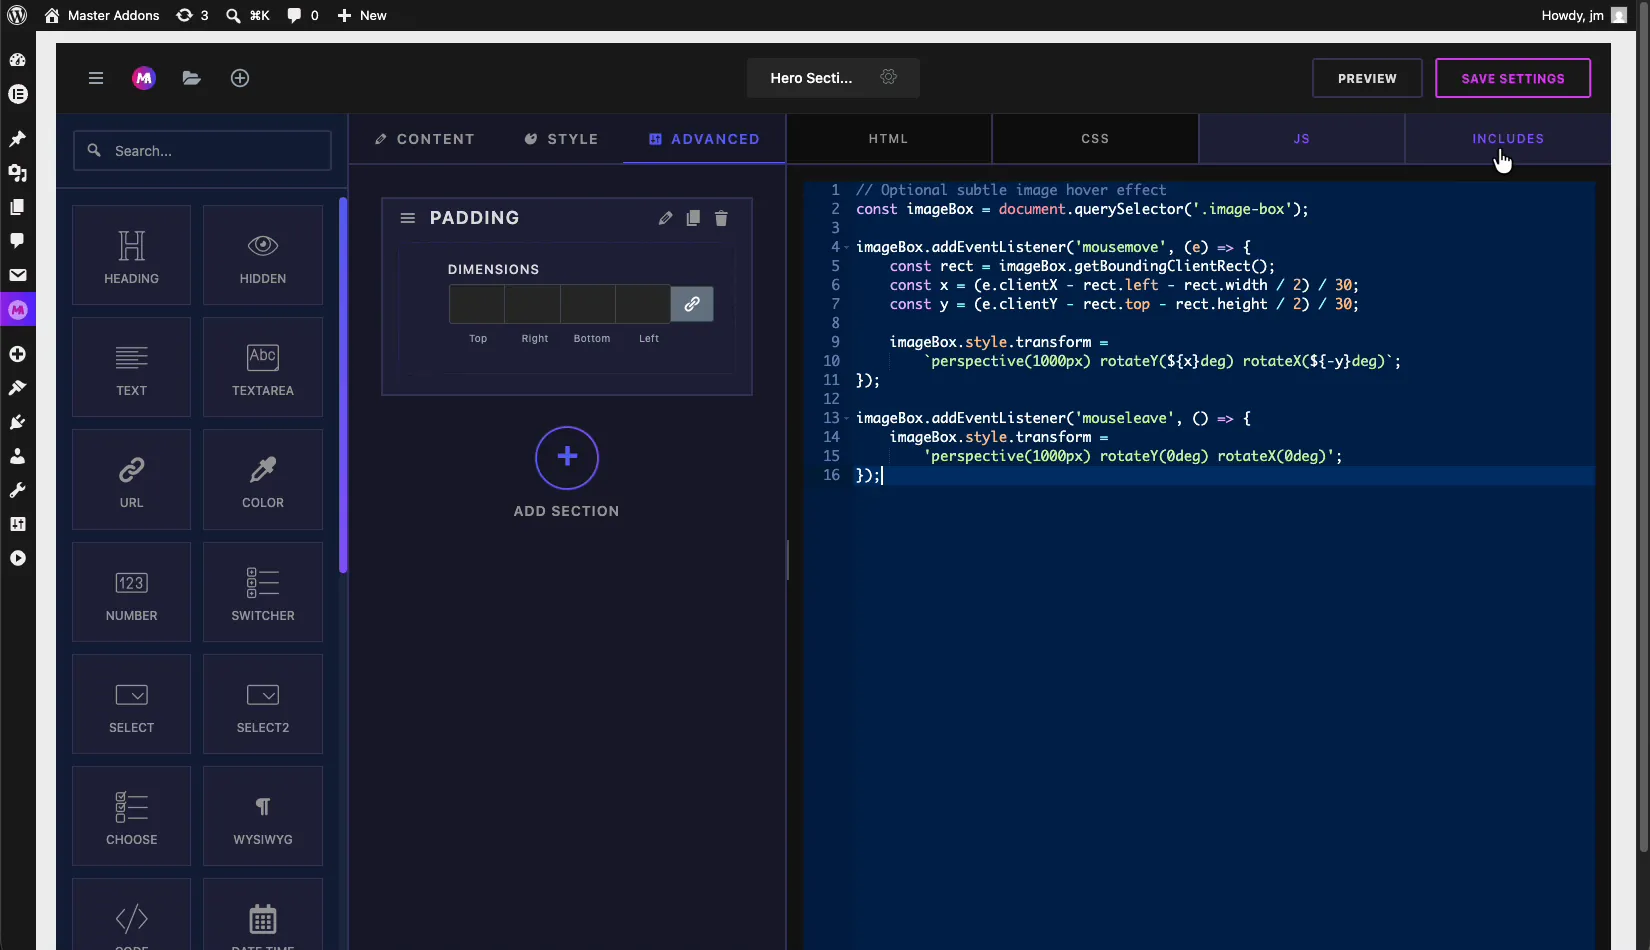The height and width of the screenshot is (950, 1650).
Task: Grab the Padding section handle icon
Action: click(407, 218)
